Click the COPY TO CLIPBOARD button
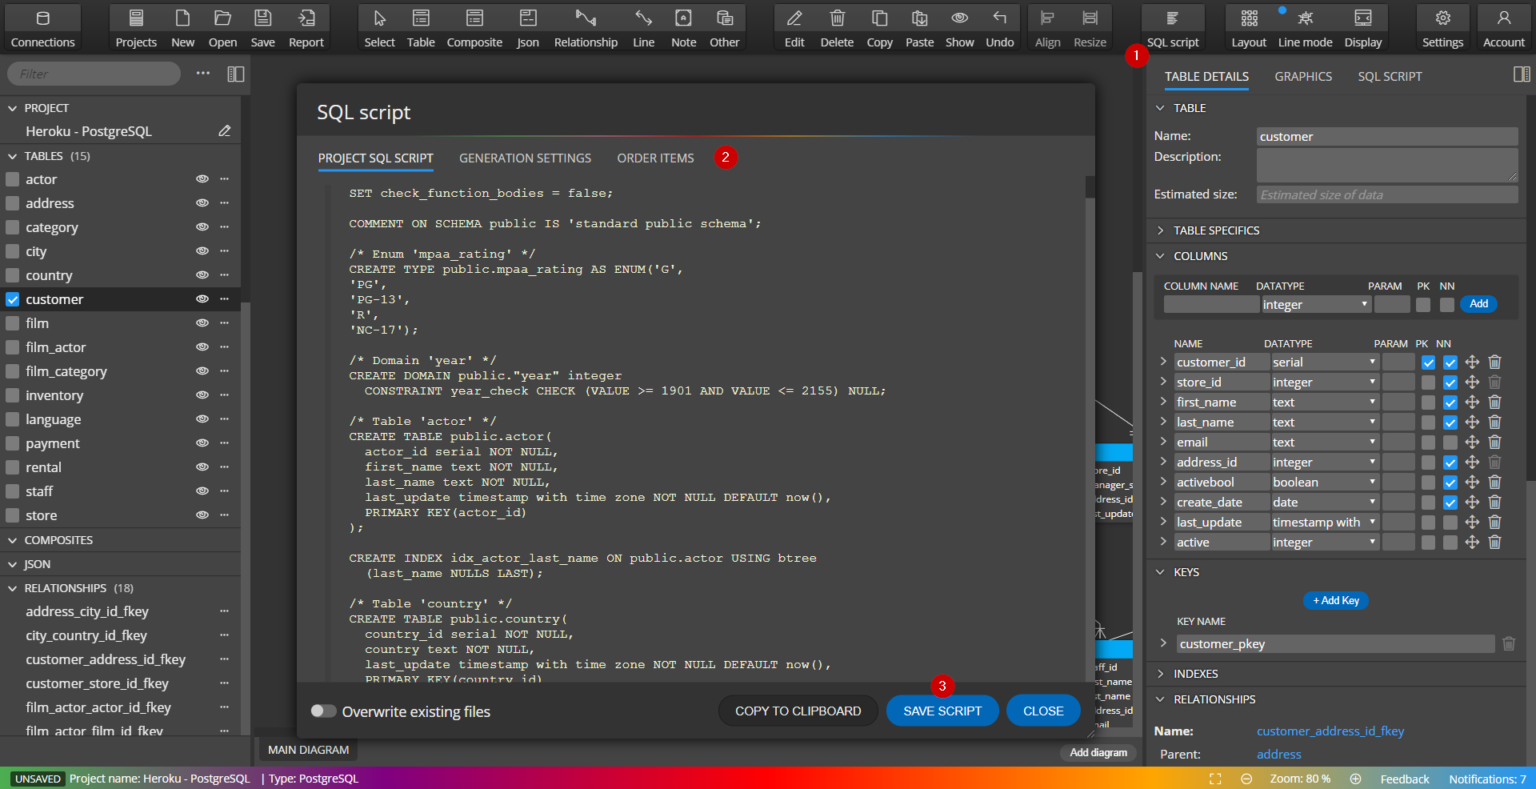Image resolution: width=1536 pixels, height=789 pixels. pos(797,710)
